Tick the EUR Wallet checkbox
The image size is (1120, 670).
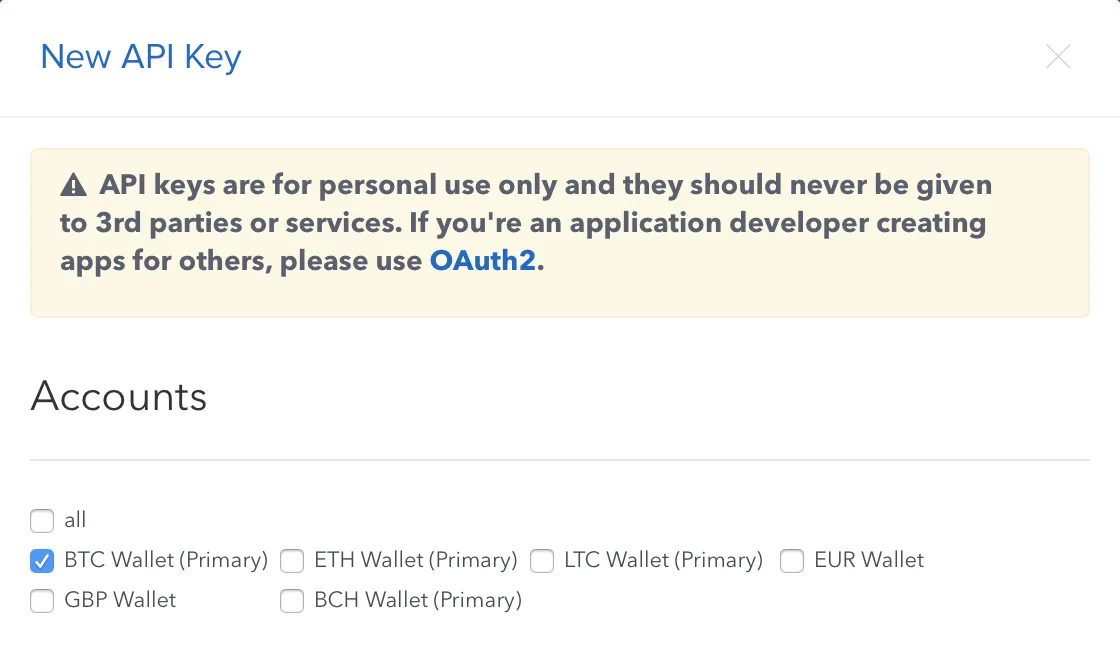click(x=792, y=561)
